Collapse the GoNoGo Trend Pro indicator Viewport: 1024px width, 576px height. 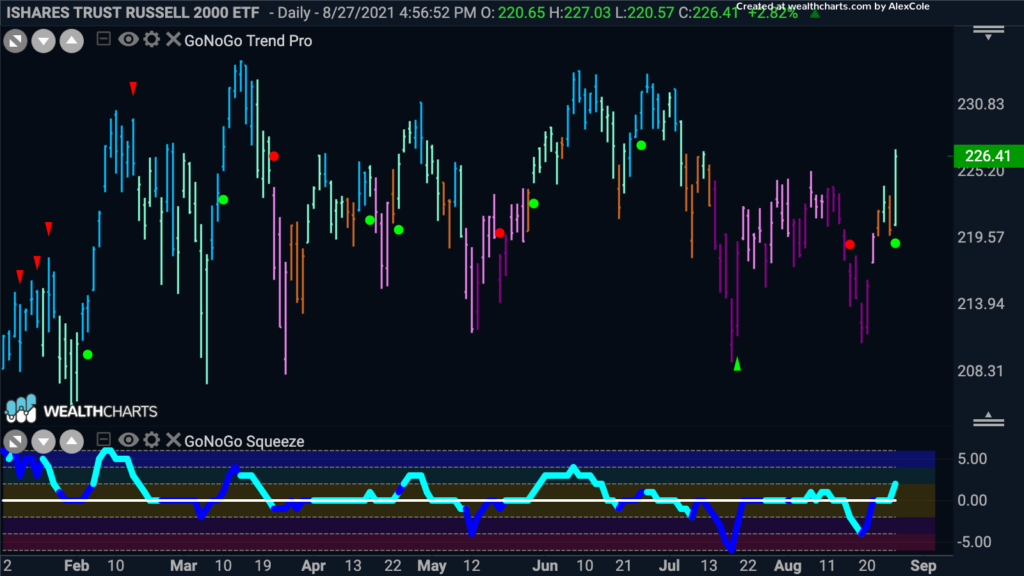click(x=103, y=39)
